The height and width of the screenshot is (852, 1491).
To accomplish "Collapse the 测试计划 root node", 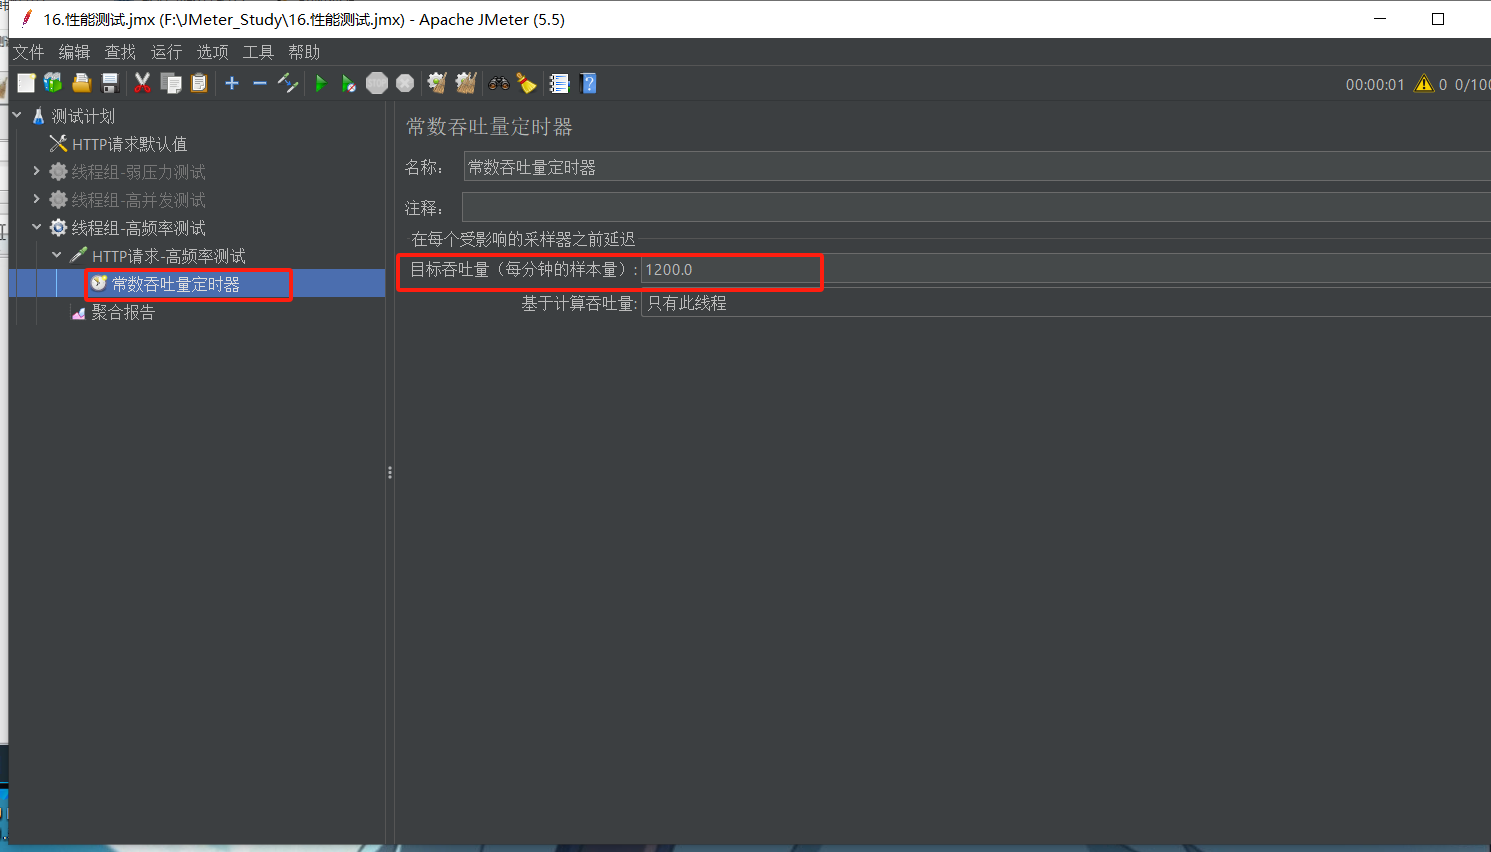I will [x=17, y=115].
